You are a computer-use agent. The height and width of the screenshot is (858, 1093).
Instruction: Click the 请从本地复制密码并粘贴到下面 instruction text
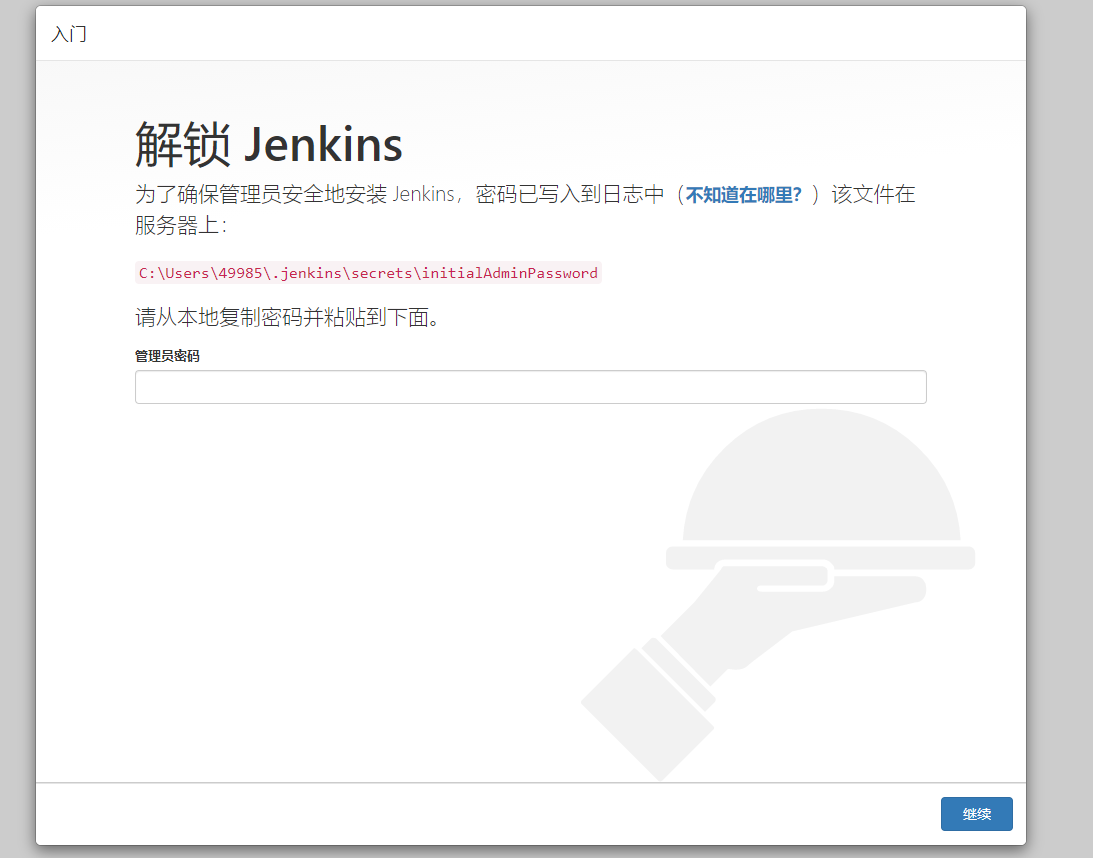click(x=288, y=317)
